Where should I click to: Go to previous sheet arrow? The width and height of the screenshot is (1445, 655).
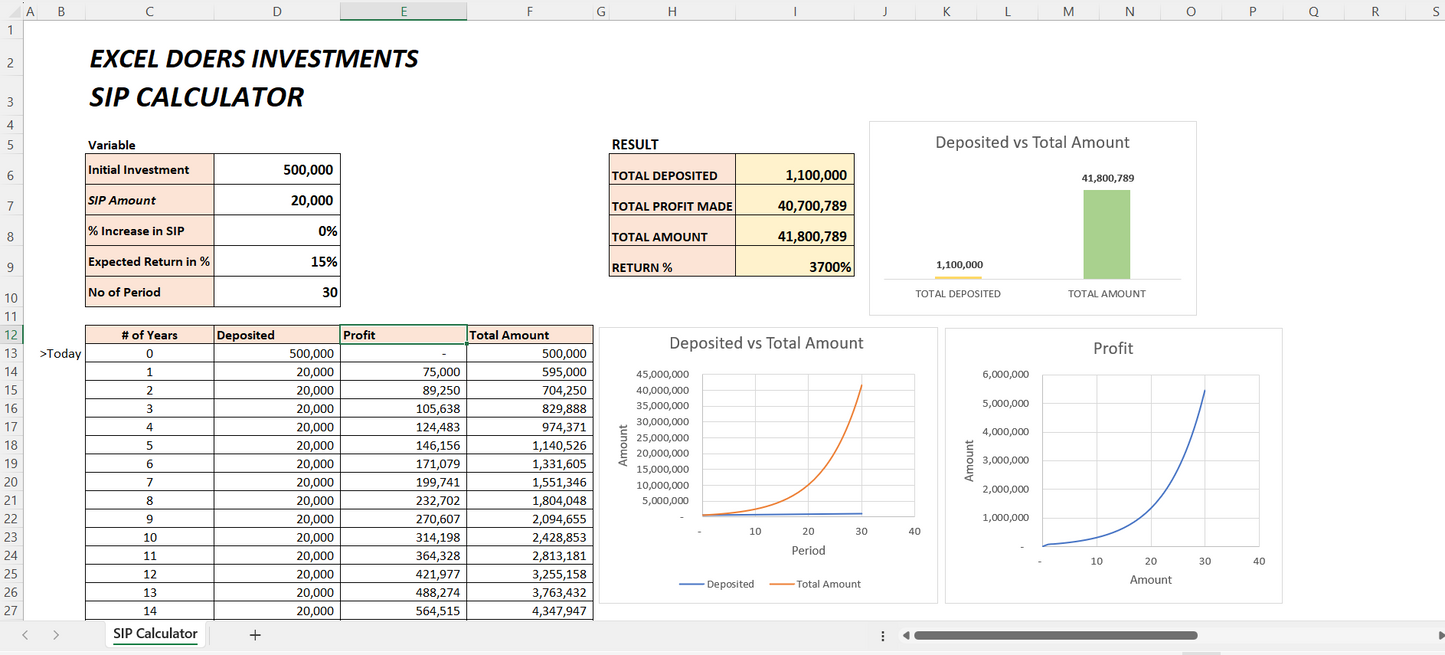pyautogui.click(x=25, y=634)
